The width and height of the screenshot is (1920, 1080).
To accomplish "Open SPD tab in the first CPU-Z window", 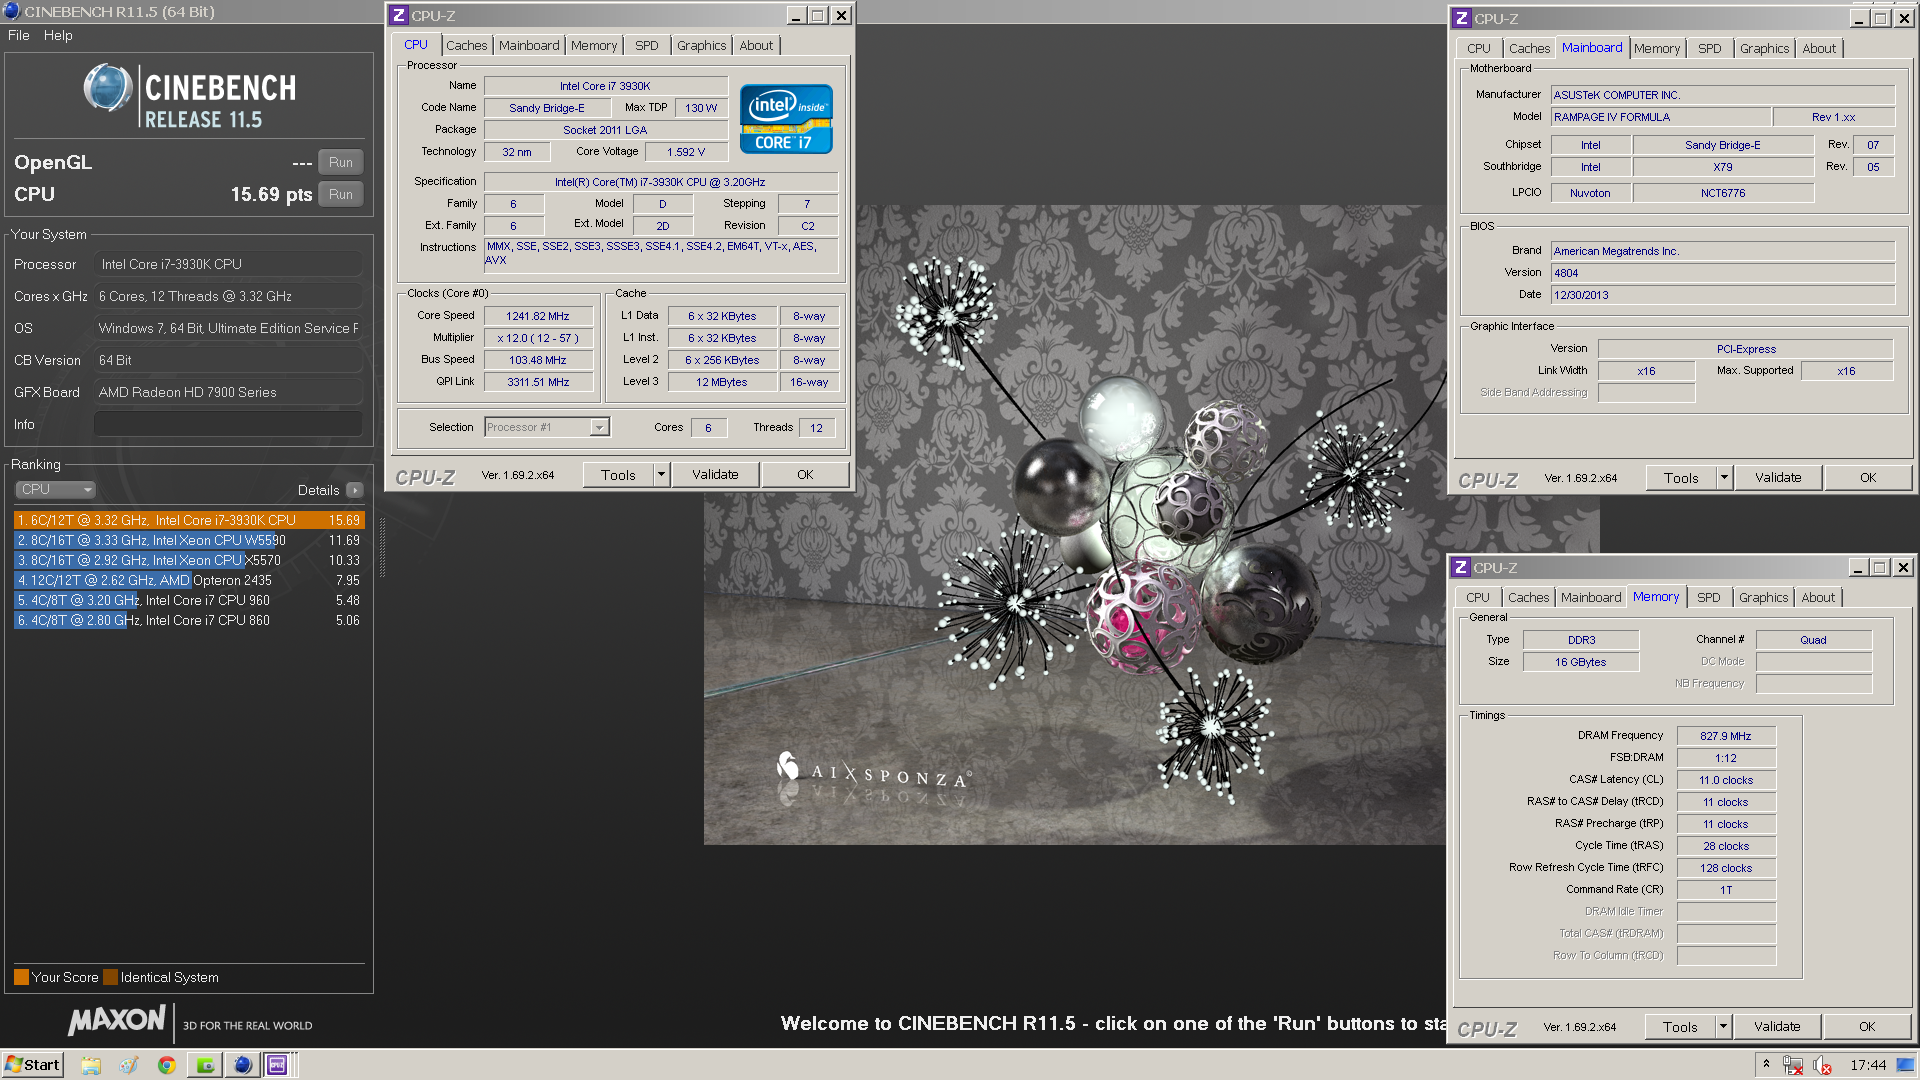I will pos(647,46).
